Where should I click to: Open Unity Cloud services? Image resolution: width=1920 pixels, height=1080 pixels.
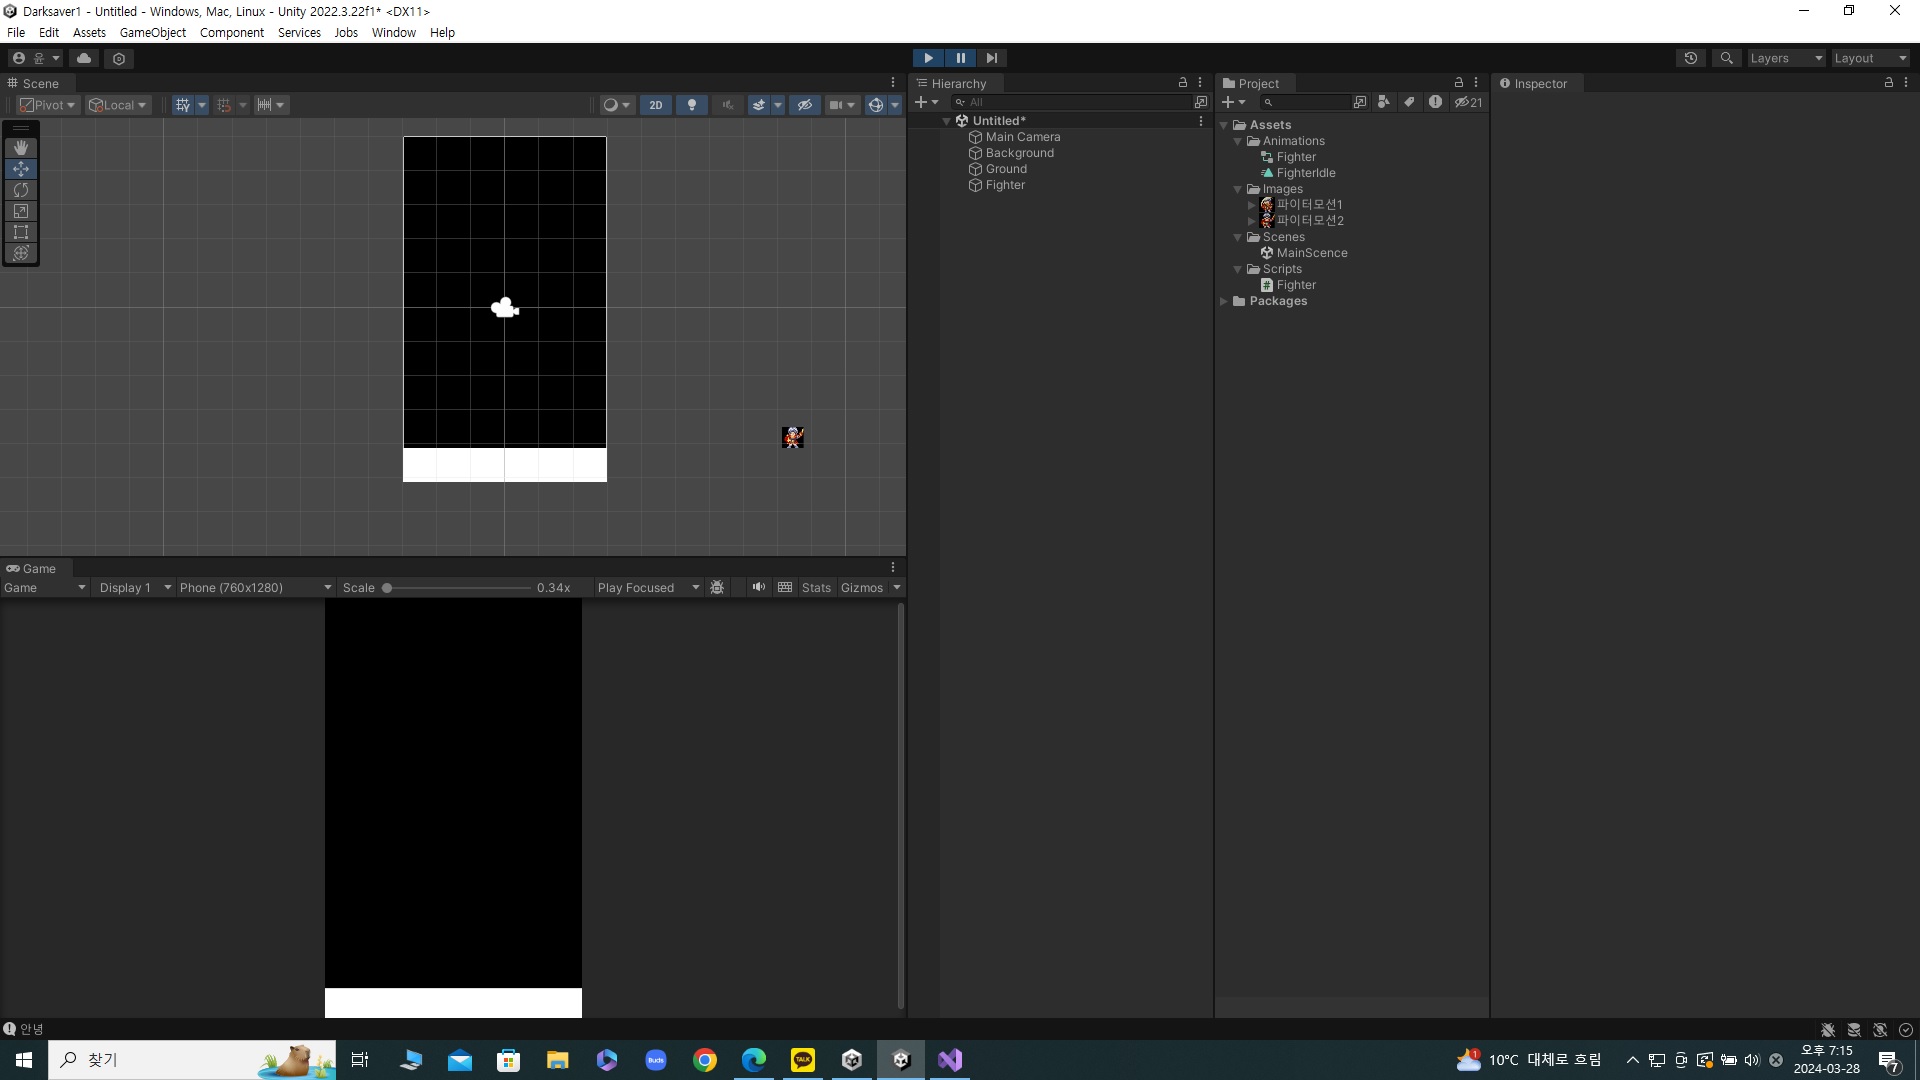point(84,59)
